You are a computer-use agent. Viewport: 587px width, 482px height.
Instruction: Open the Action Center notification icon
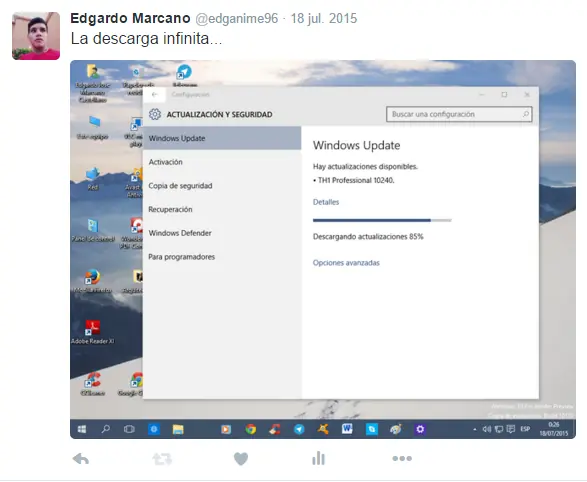pos(511,429)
